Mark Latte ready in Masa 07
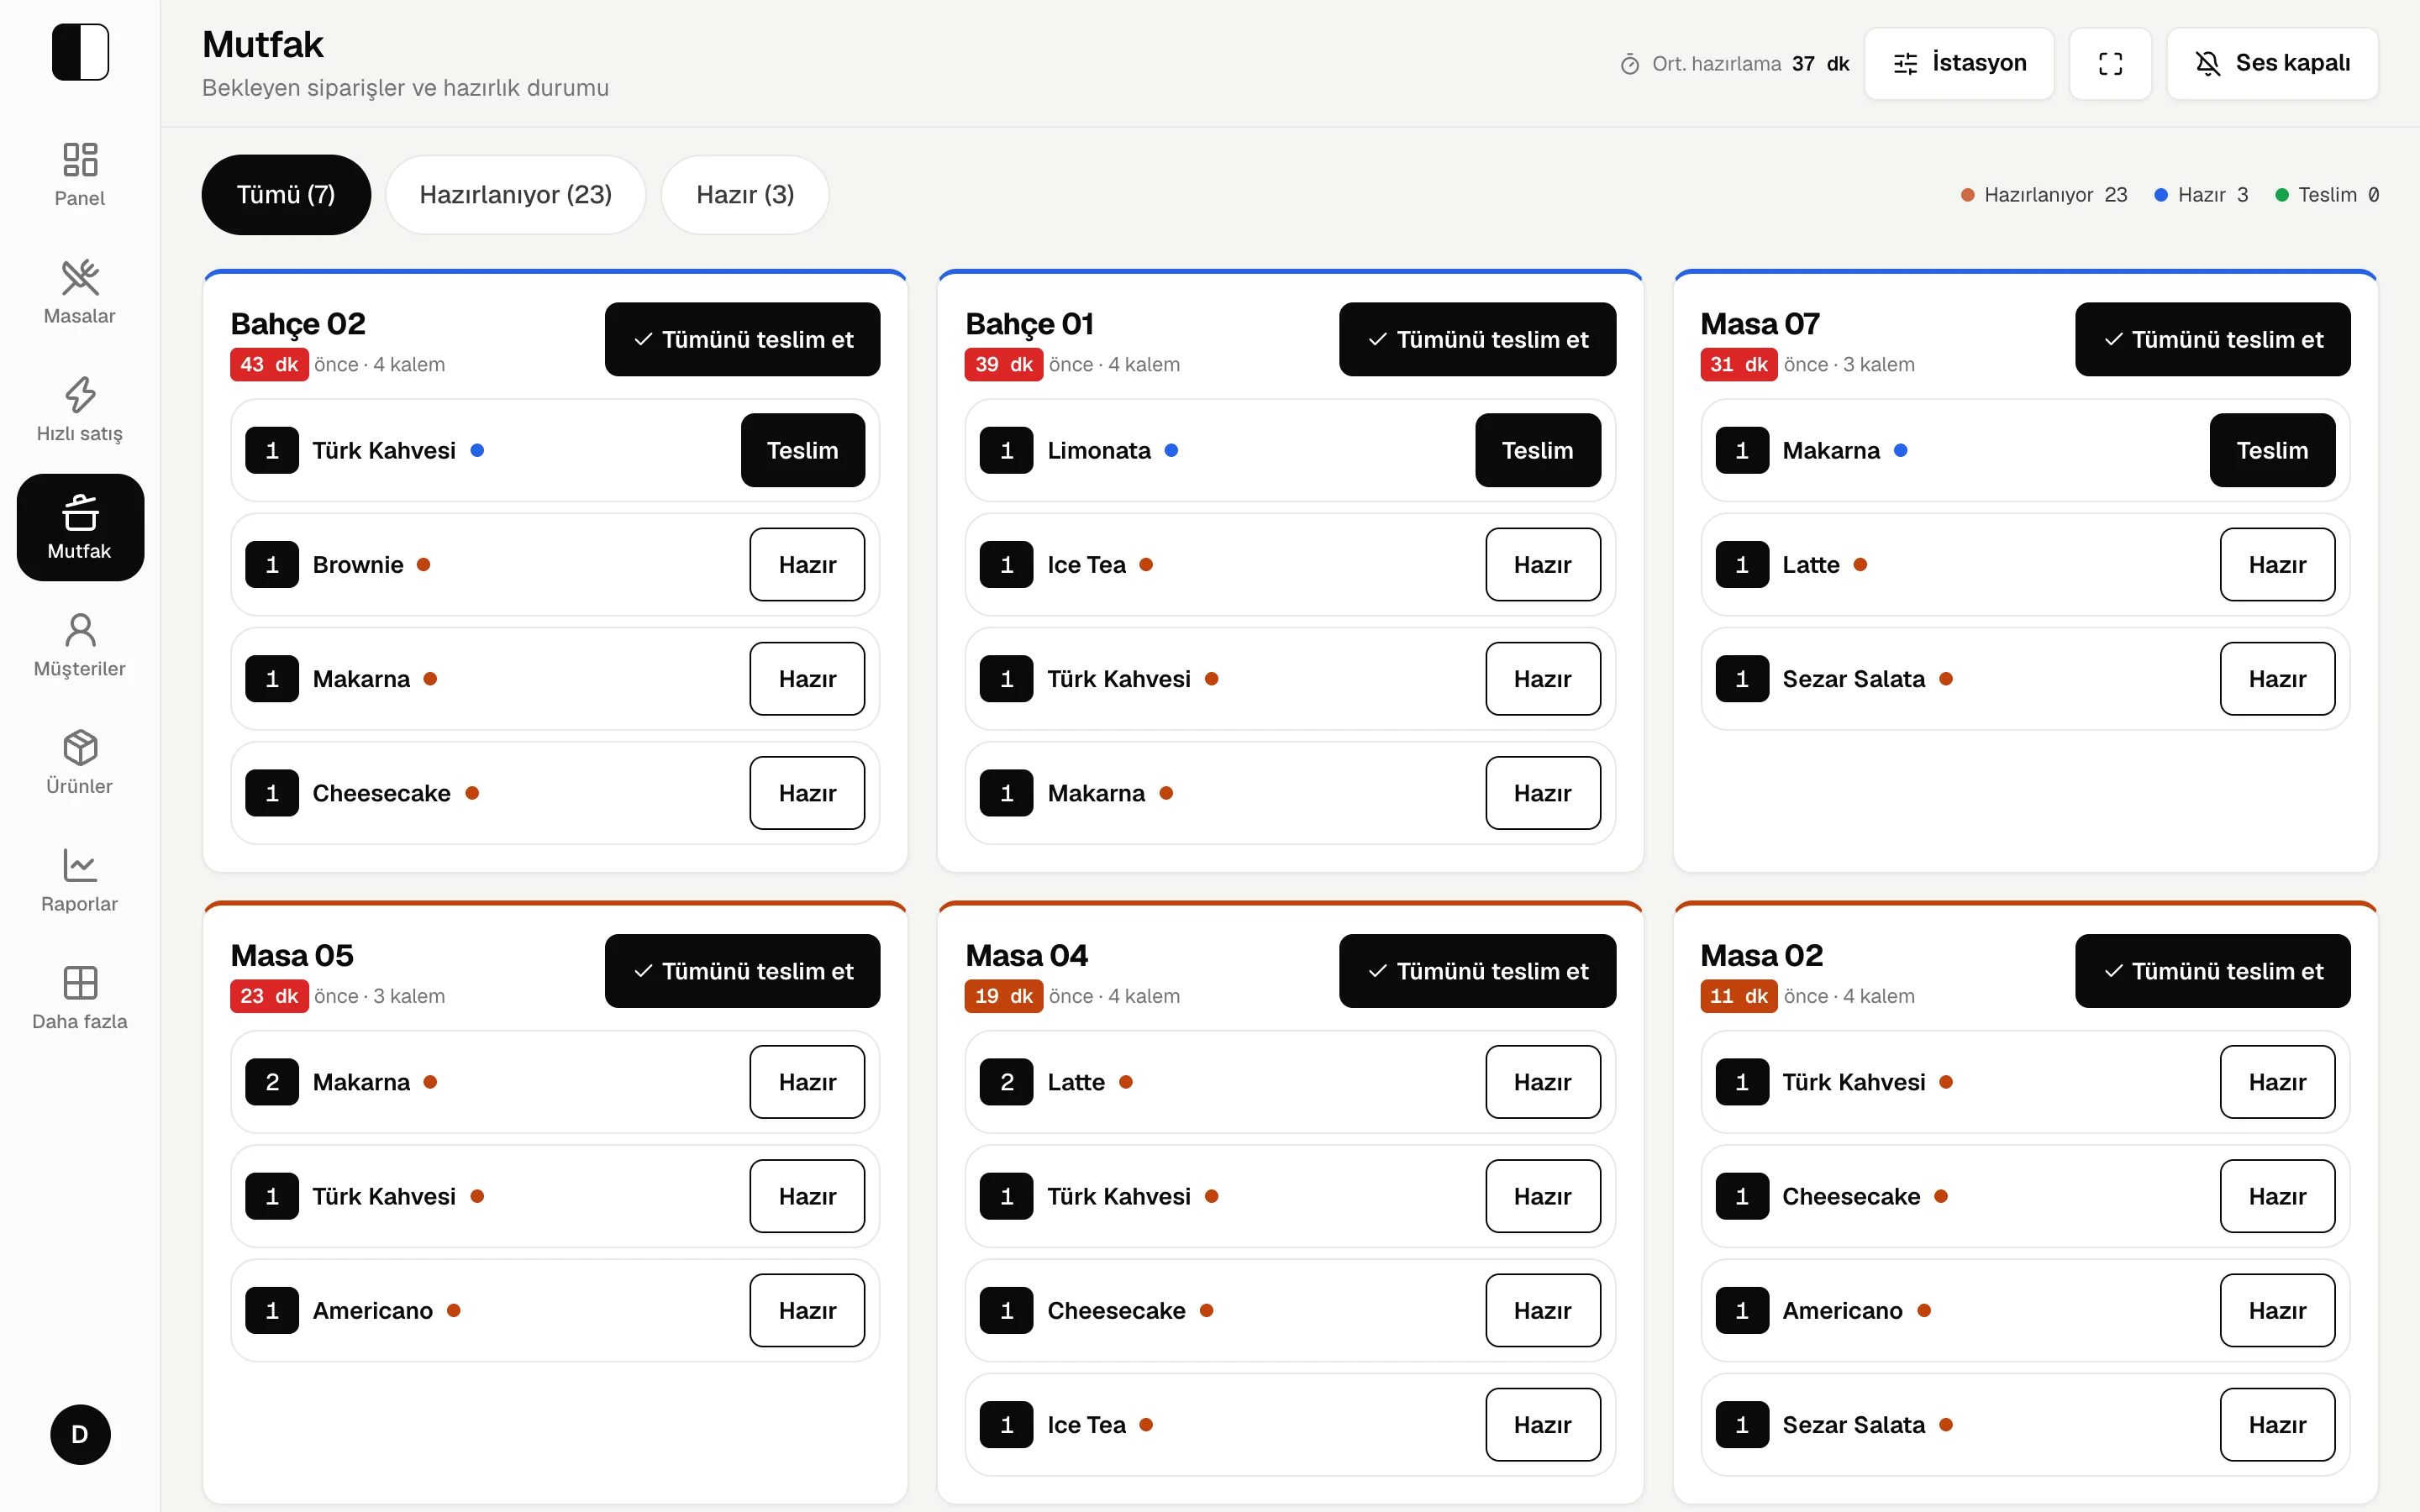2420x1512 pixels. 2278,565
